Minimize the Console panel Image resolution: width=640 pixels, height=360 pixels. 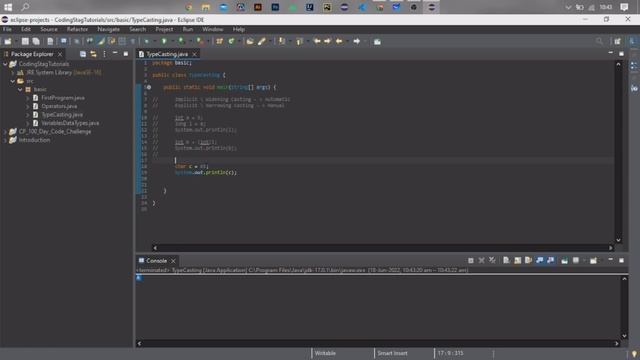(x=611, y=260)
